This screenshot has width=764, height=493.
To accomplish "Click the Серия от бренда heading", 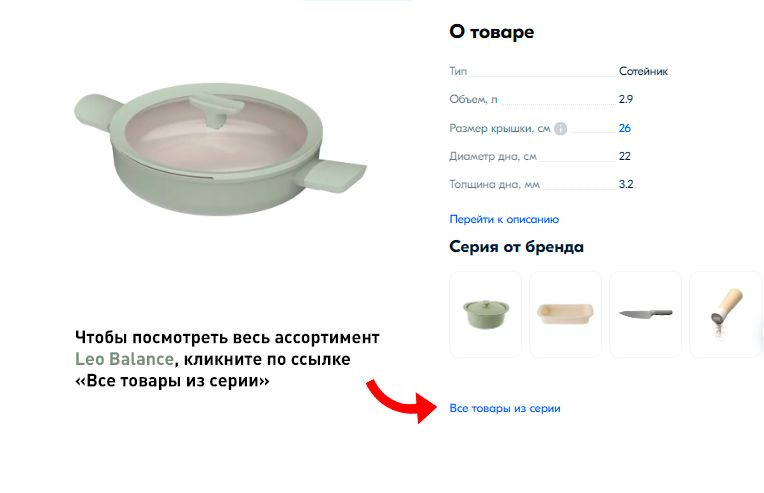I will coord(516,246).
